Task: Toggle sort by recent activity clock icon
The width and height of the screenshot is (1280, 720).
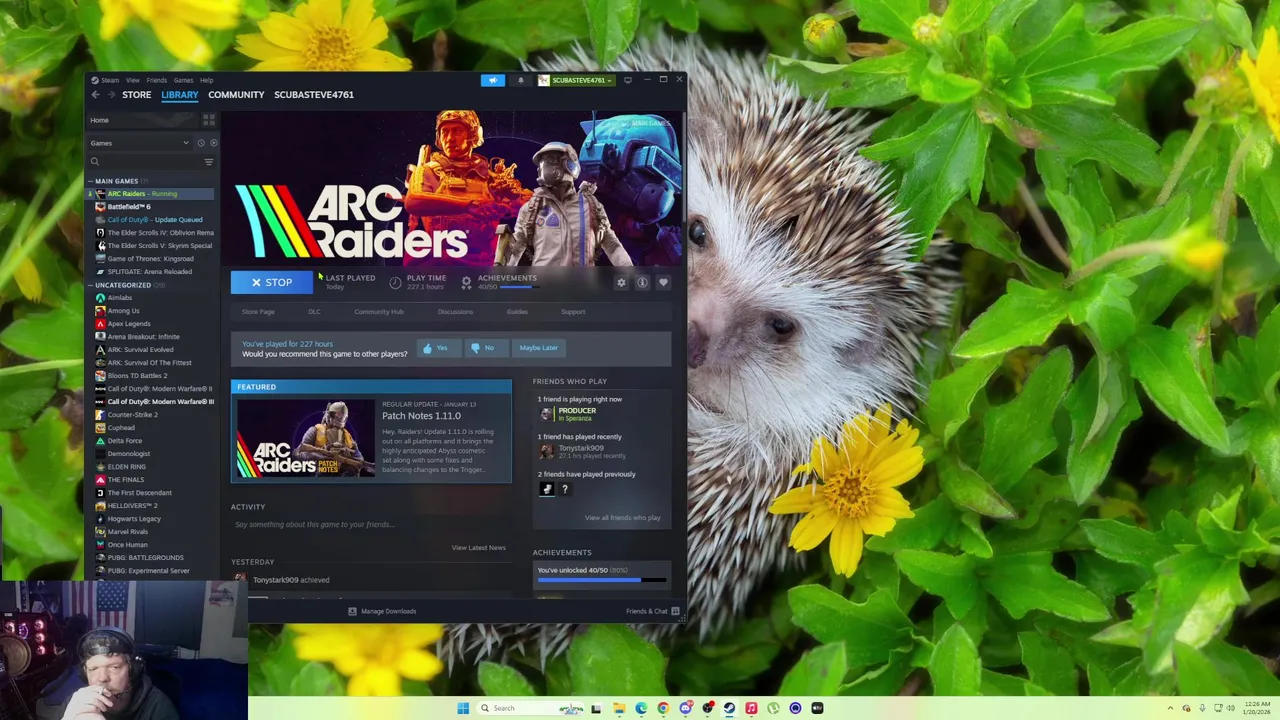Action: tap(201, 143)
